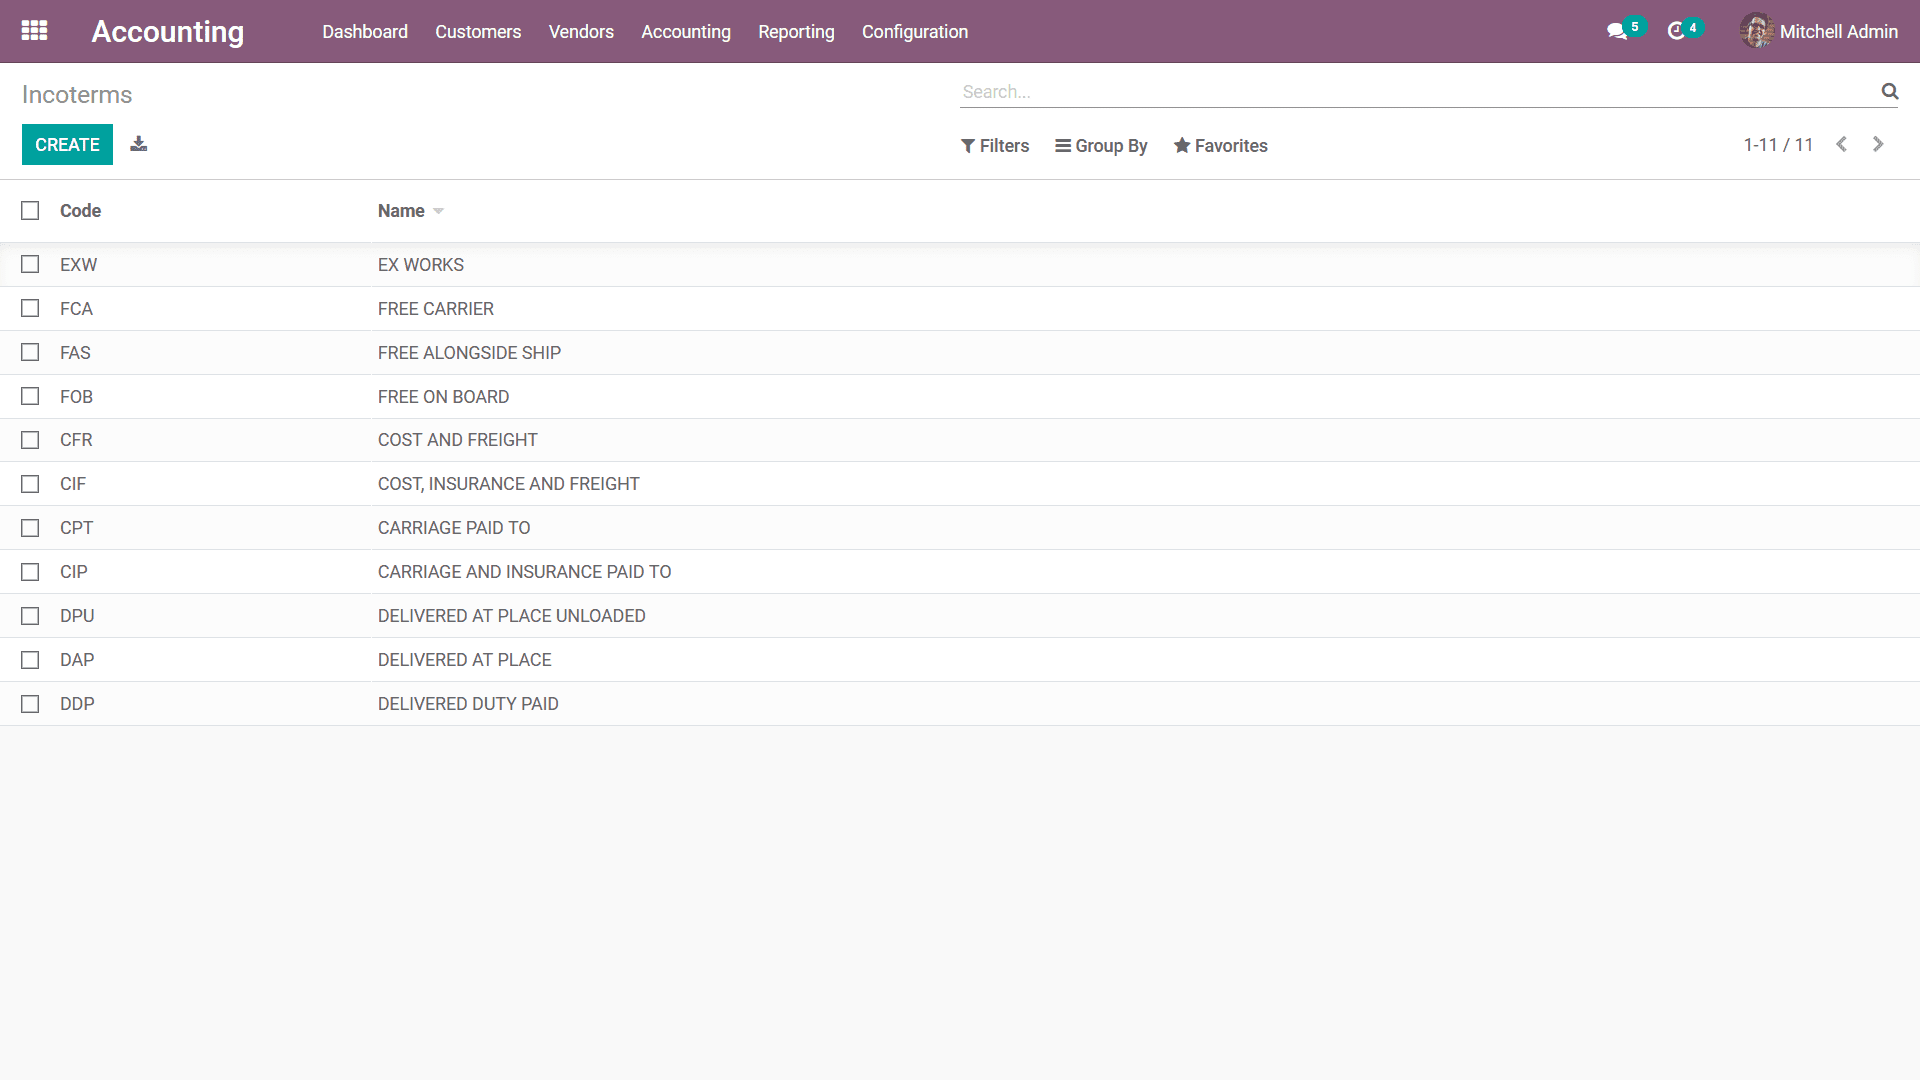Click the DDP code cell

tap(77, 704)
